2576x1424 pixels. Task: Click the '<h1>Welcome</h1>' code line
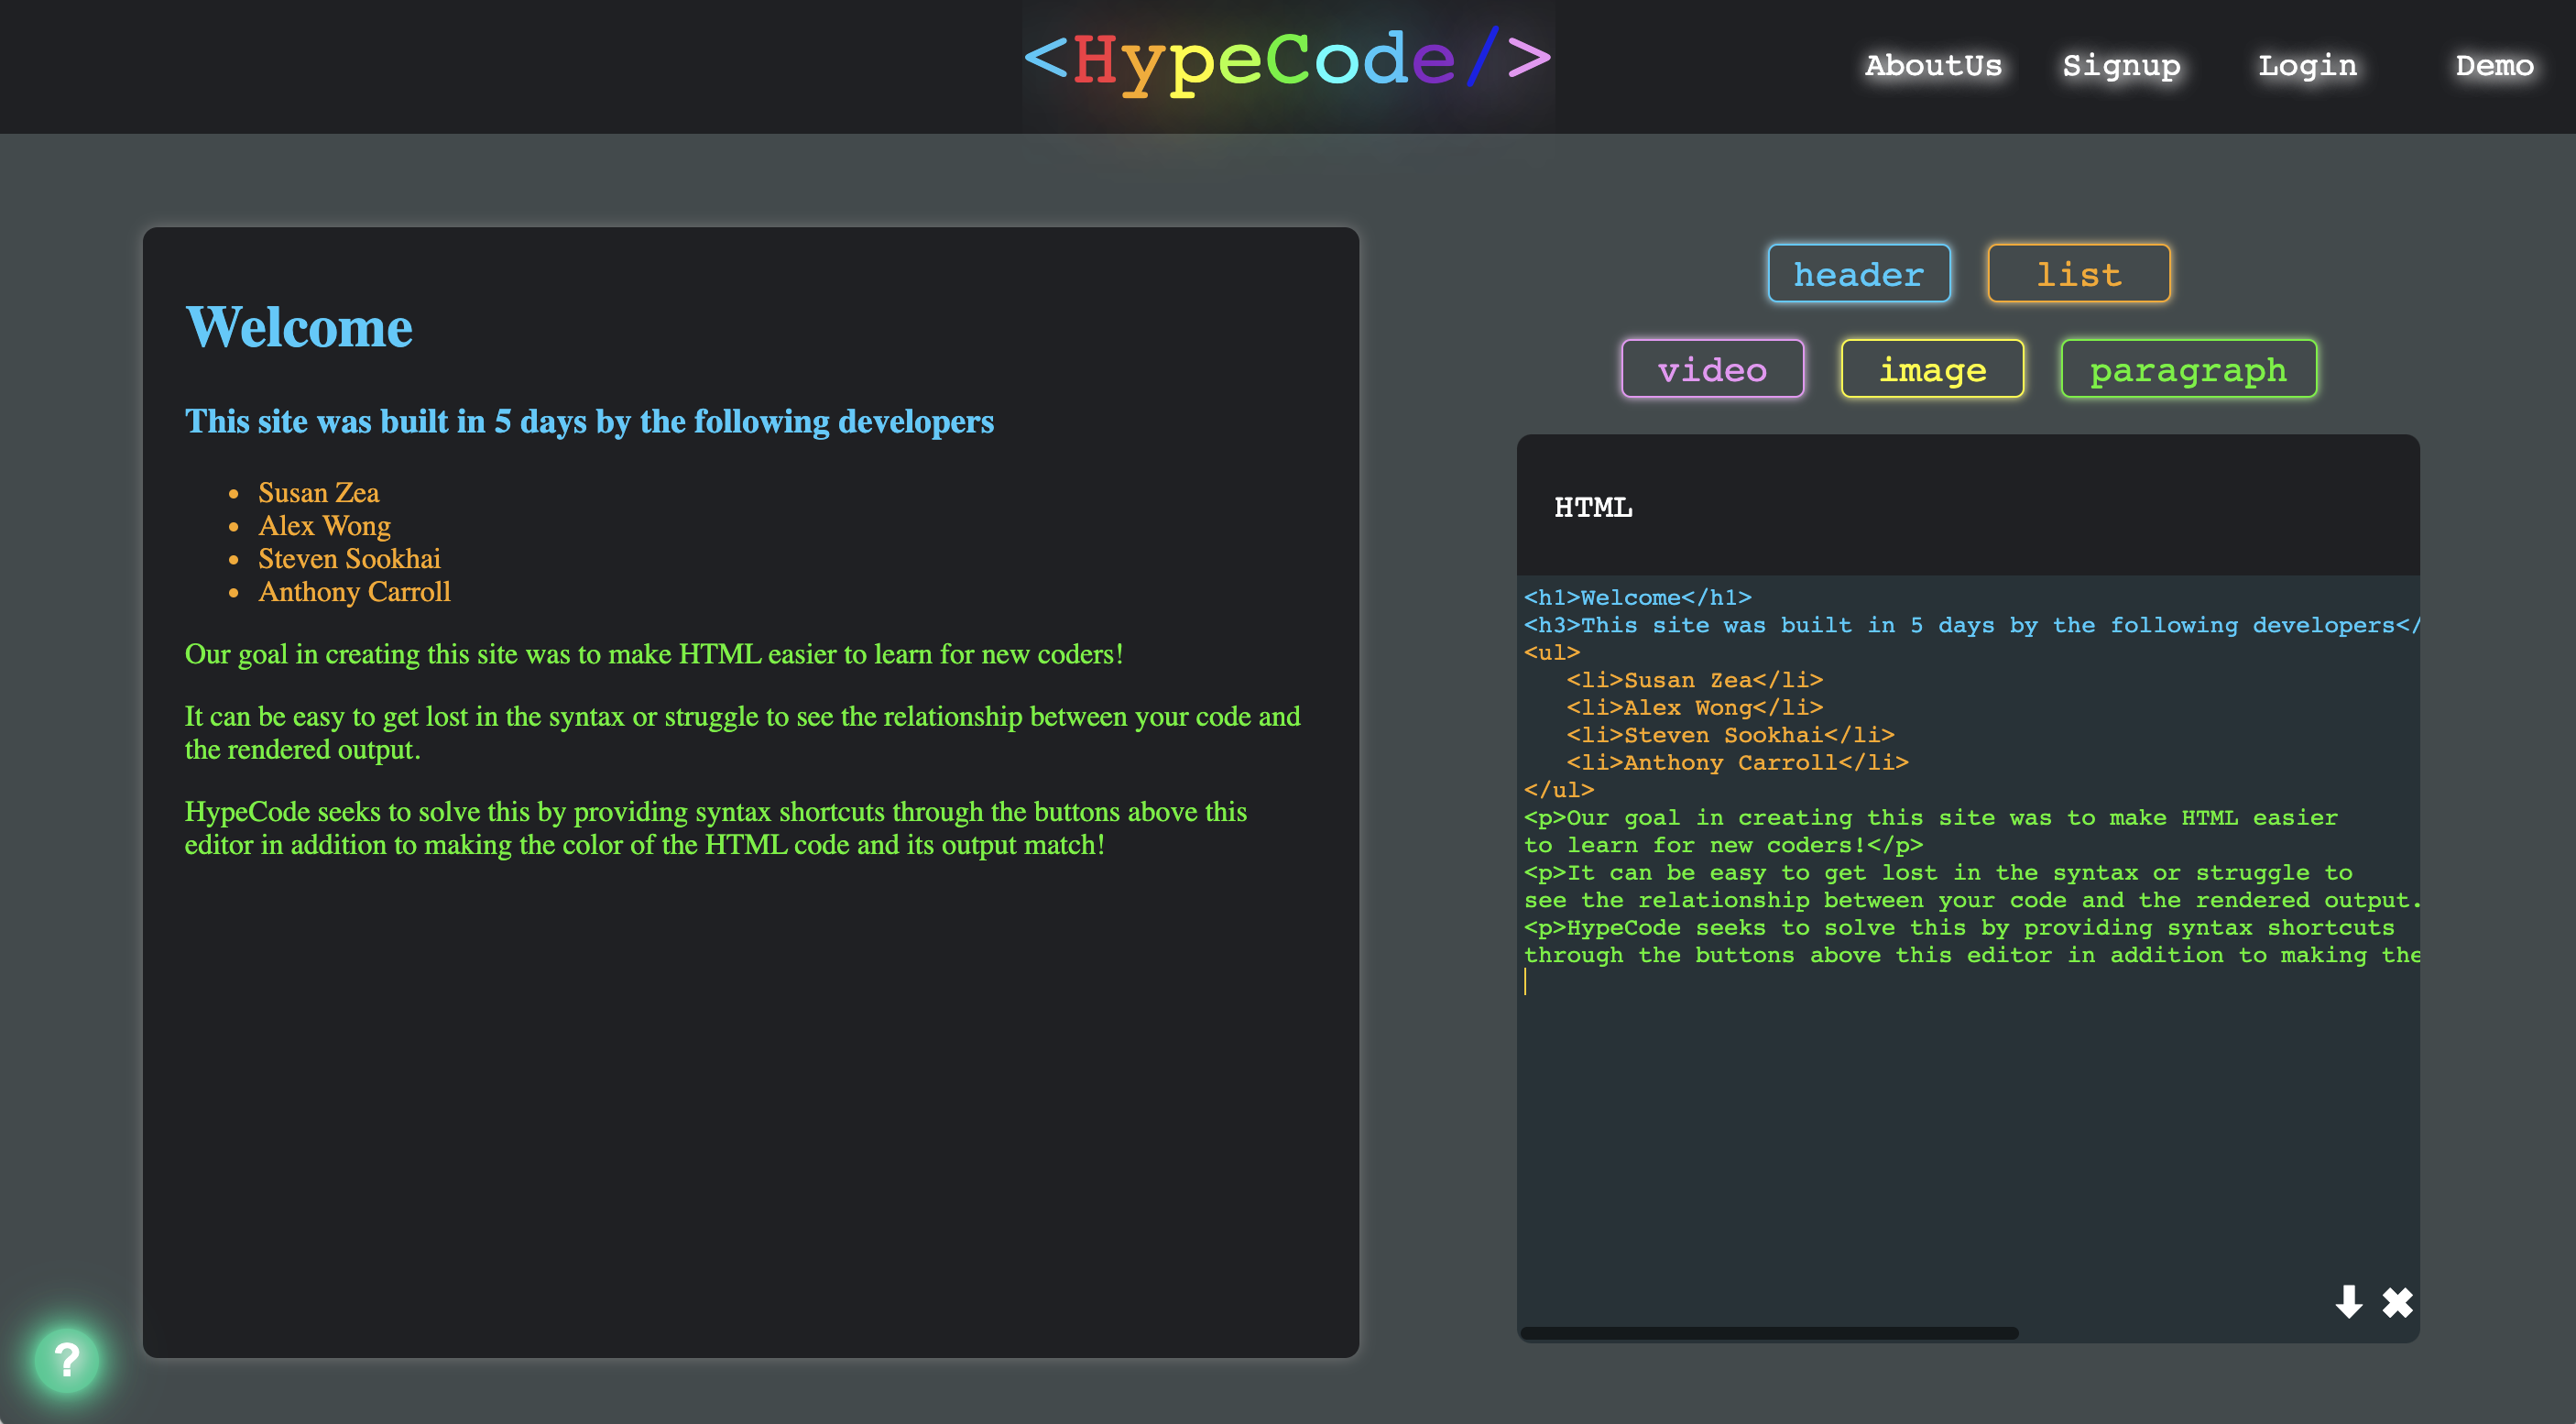[1637, 597]
